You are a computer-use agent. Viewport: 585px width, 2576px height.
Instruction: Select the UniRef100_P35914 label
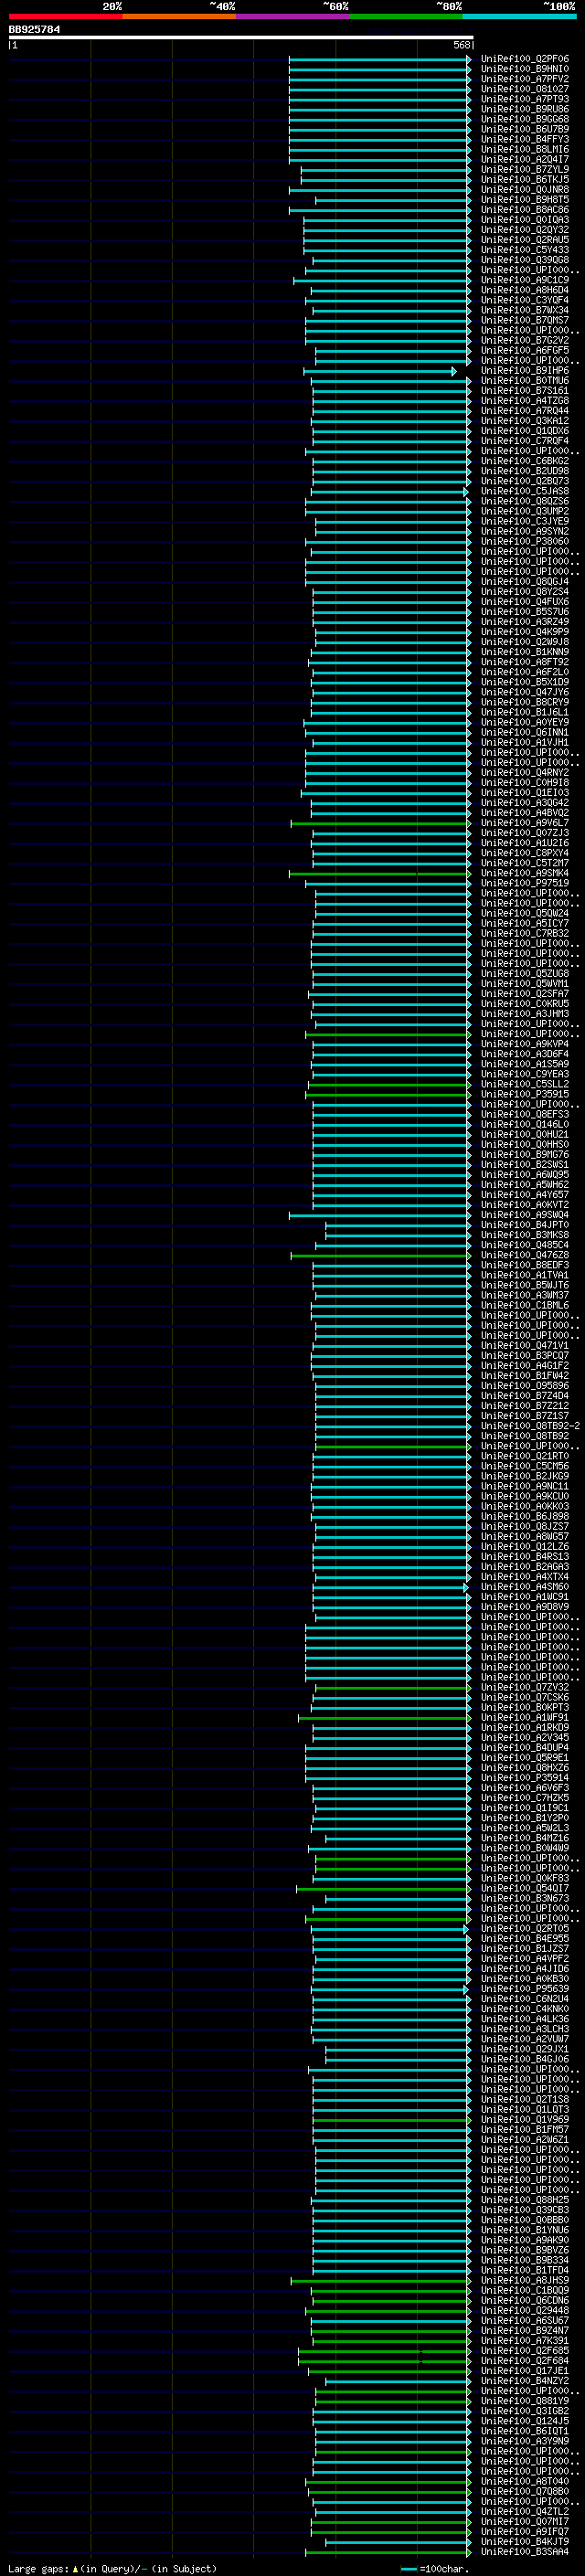pyautogui.click(x=524, y=1778)
